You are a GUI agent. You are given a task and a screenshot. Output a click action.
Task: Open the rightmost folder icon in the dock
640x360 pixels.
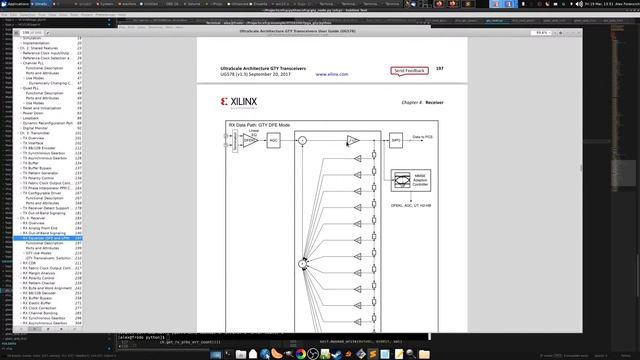(424, 354)
